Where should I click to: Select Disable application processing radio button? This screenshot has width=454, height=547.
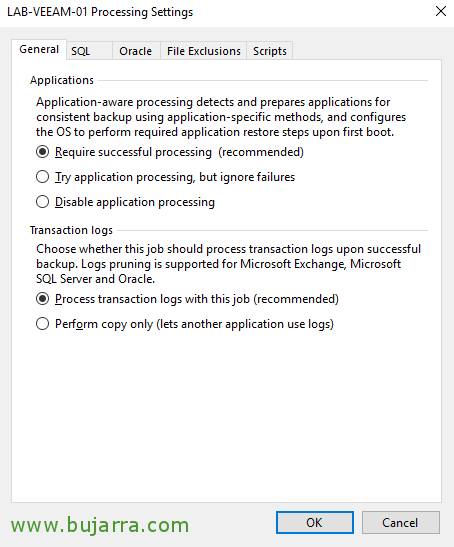click(x=43, y=202)
